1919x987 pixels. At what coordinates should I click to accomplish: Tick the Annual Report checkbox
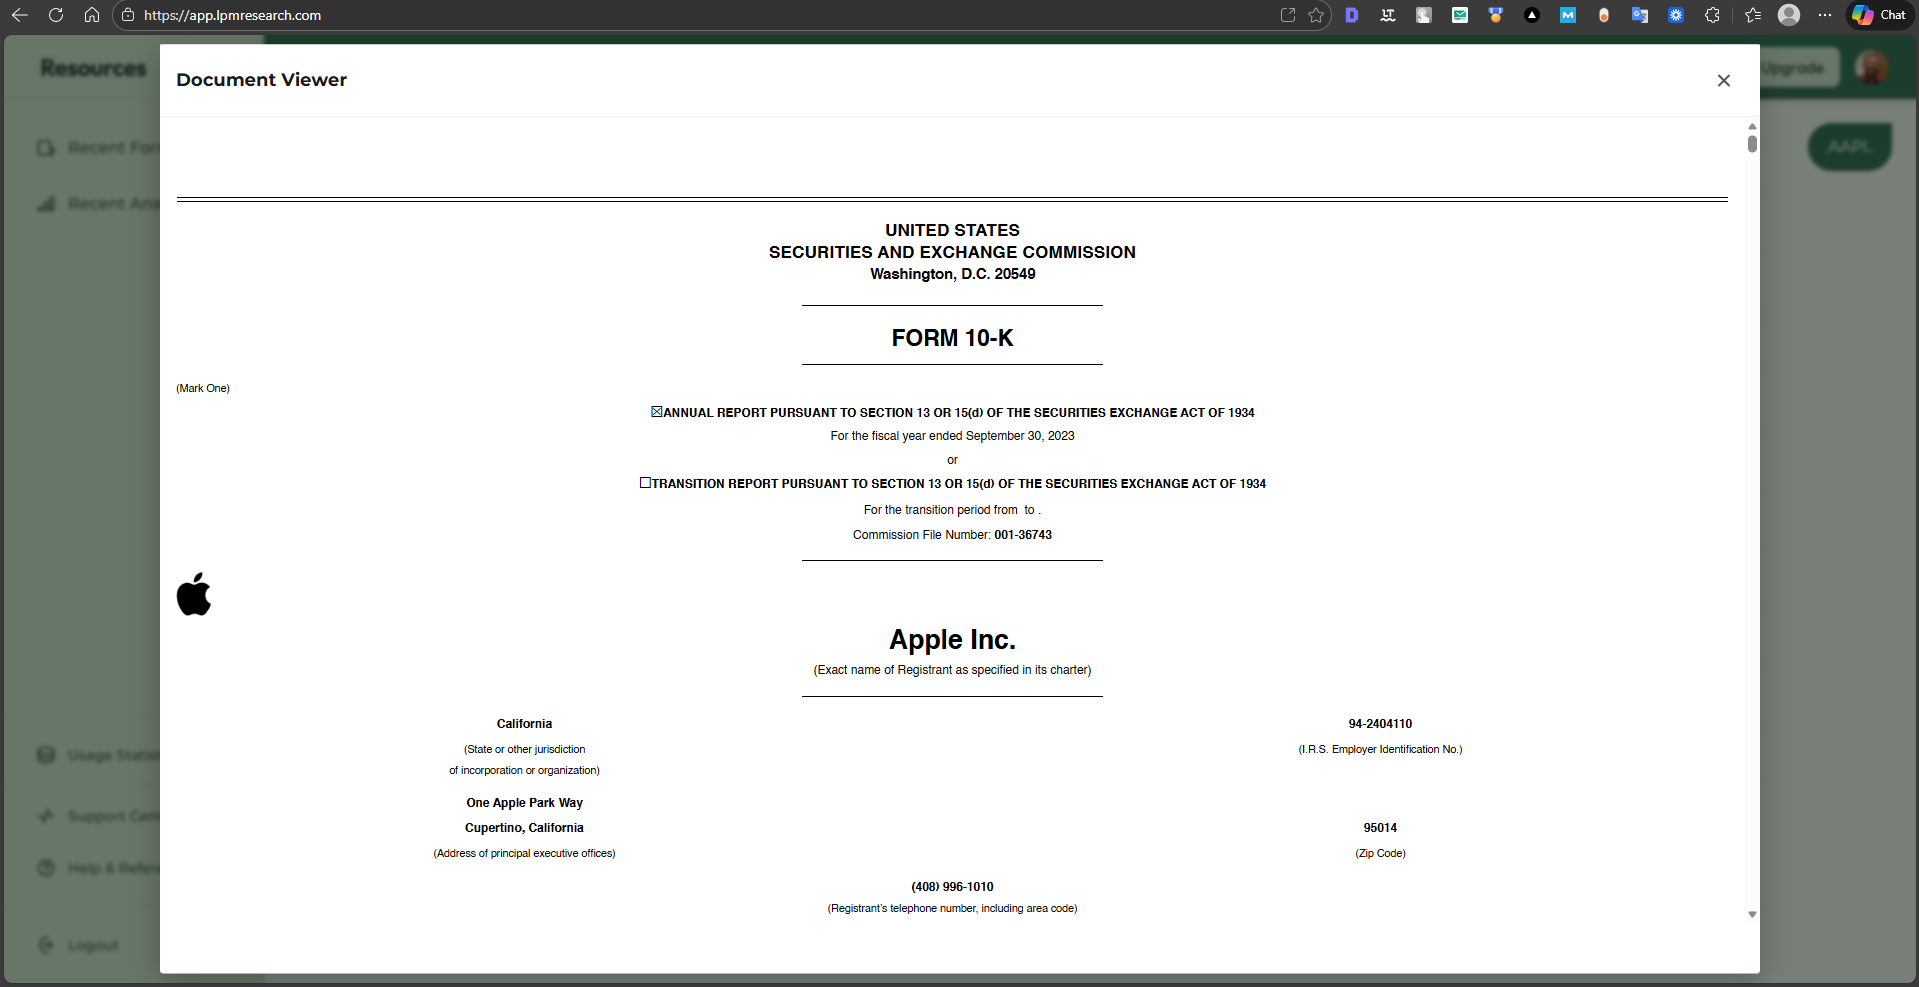657,412
